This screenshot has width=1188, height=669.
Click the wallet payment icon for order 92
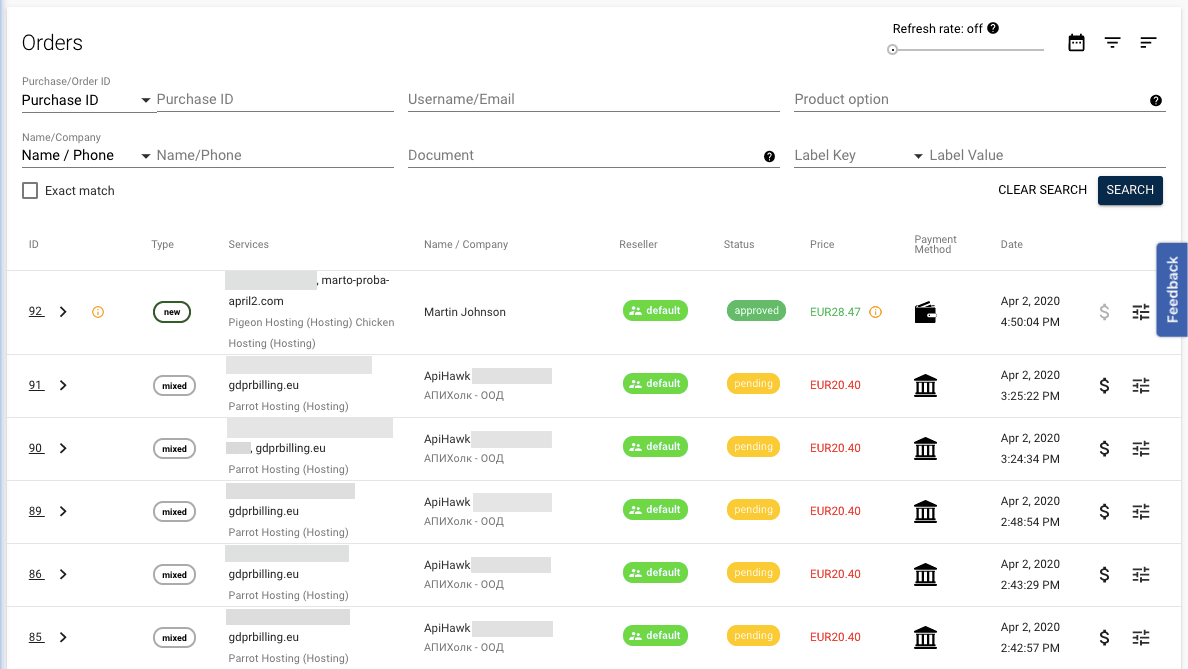click(x=925, y=313)
